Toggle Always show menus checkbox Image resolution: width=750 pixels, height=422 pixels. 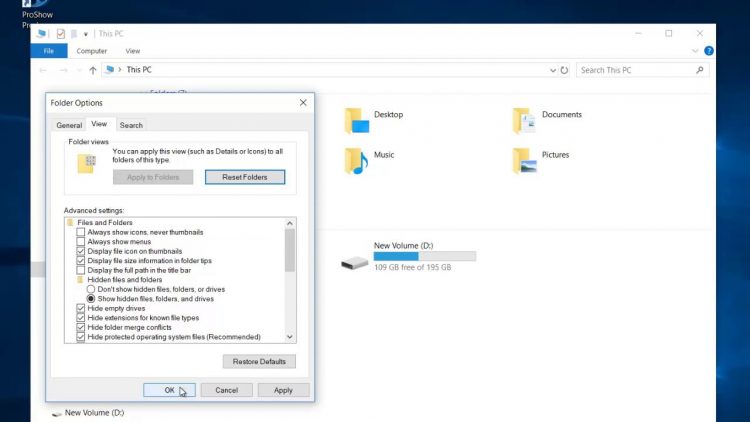[x=81, y=242]
